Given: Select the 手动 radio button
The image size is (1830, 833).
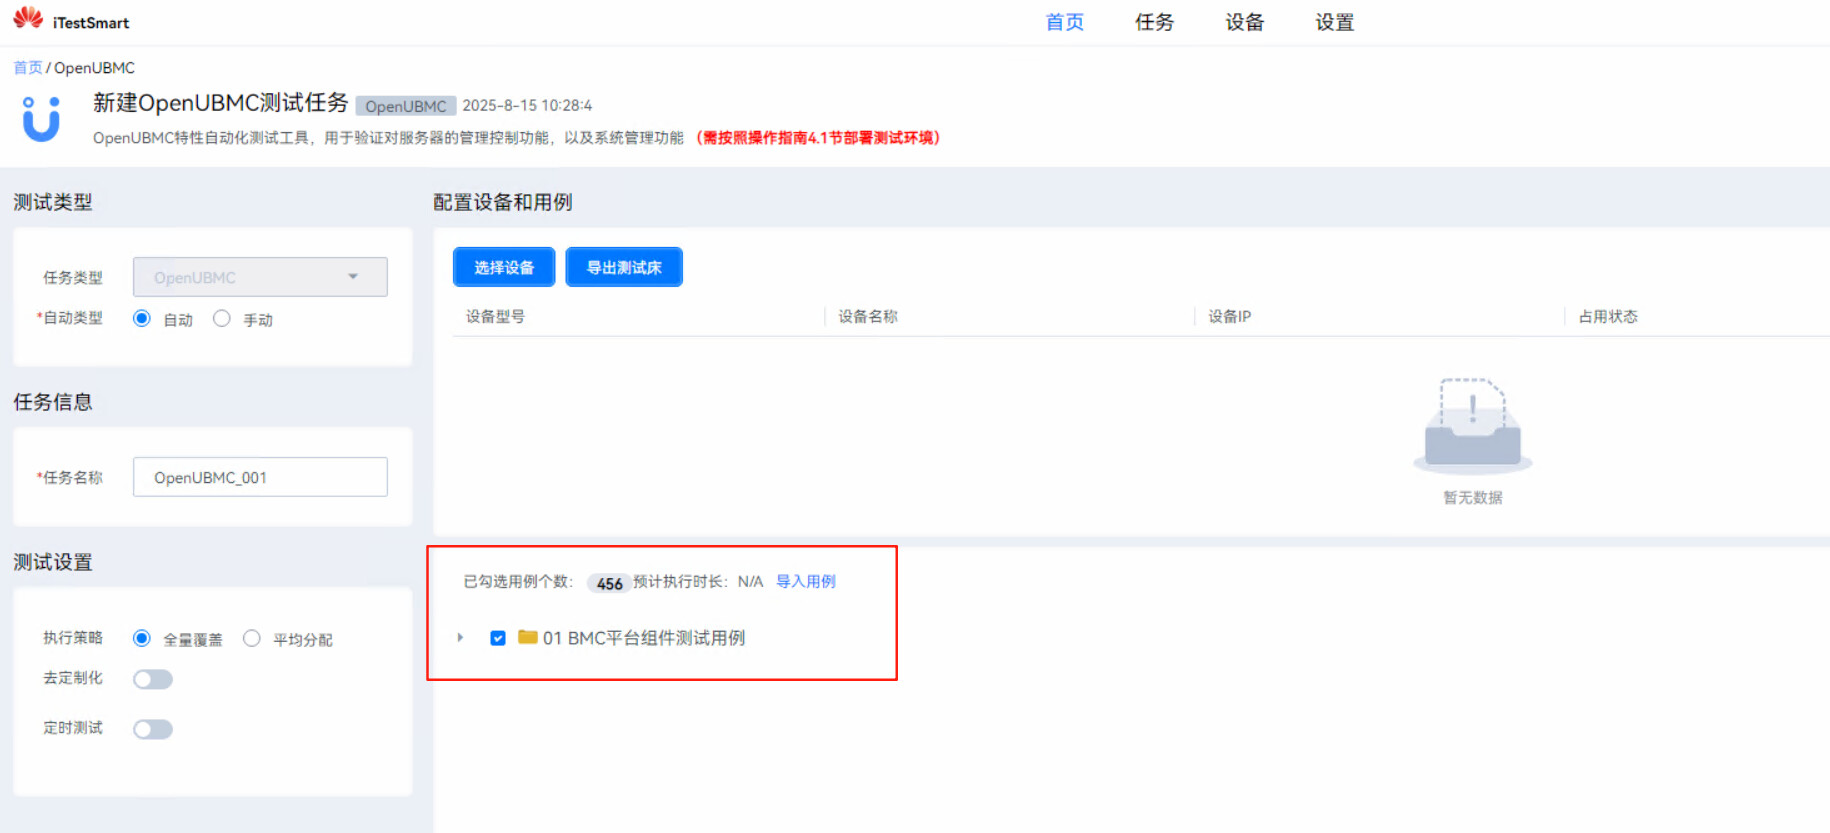Looking at the screenshot, I should click(x=222, y=318).
